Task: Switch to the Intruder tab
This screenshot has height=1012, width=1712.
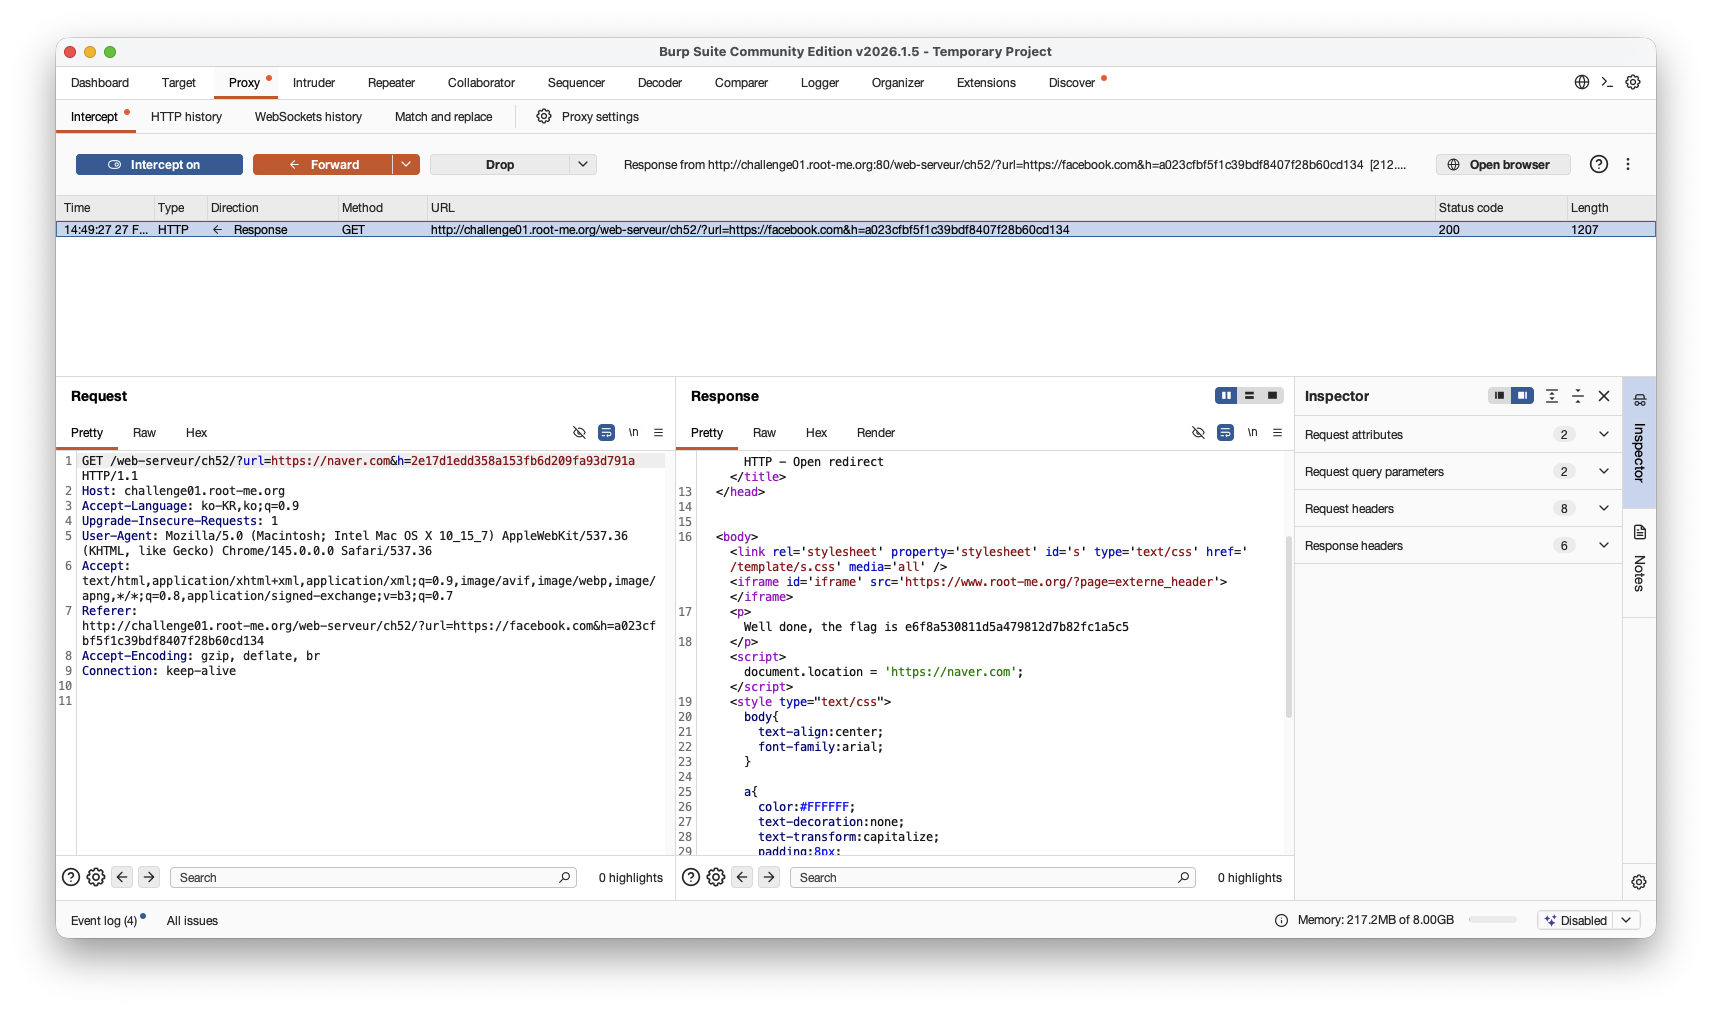Action: point(314,83)
